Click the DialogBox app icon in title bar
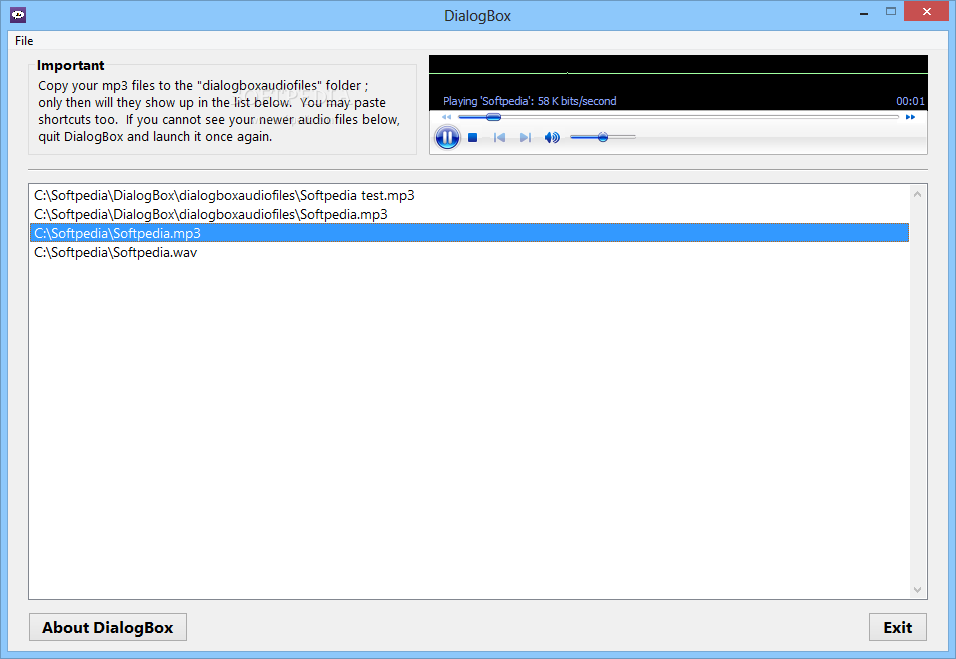This screenshot has height=659, width=956. click(18, 15)
